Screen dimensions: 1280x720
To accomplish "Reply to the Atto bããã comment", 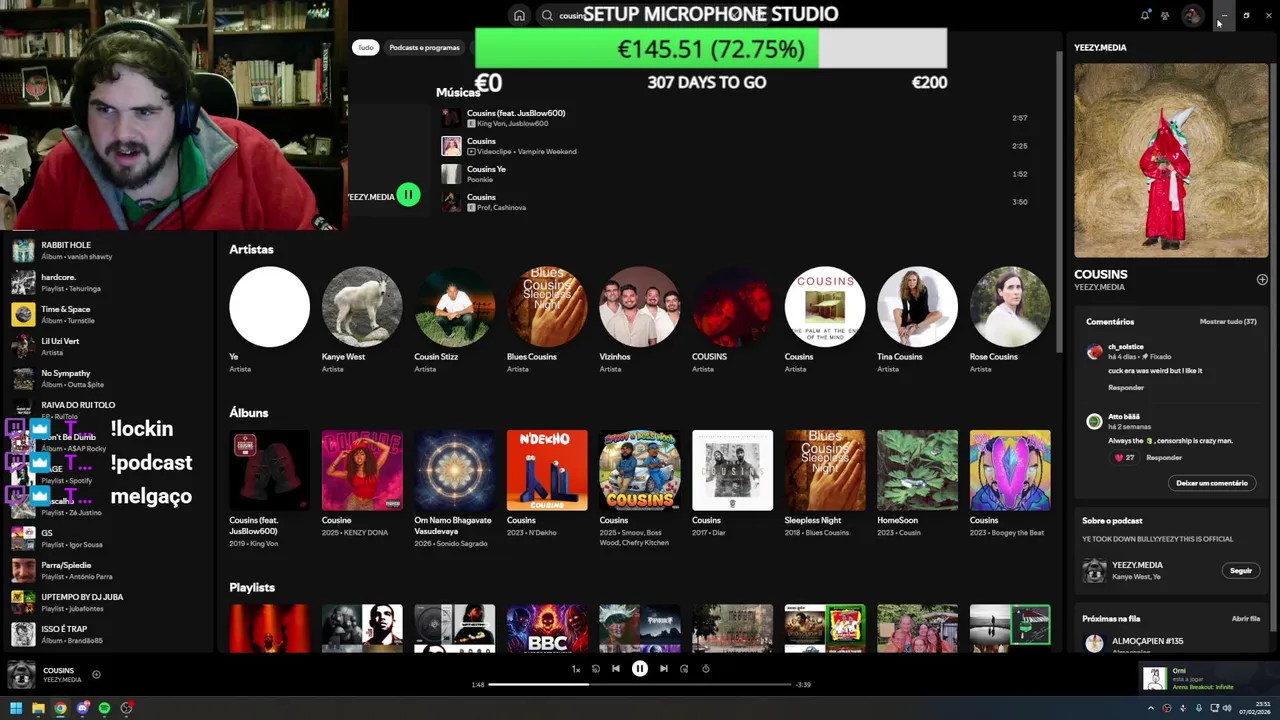I will click(1164, 457).
